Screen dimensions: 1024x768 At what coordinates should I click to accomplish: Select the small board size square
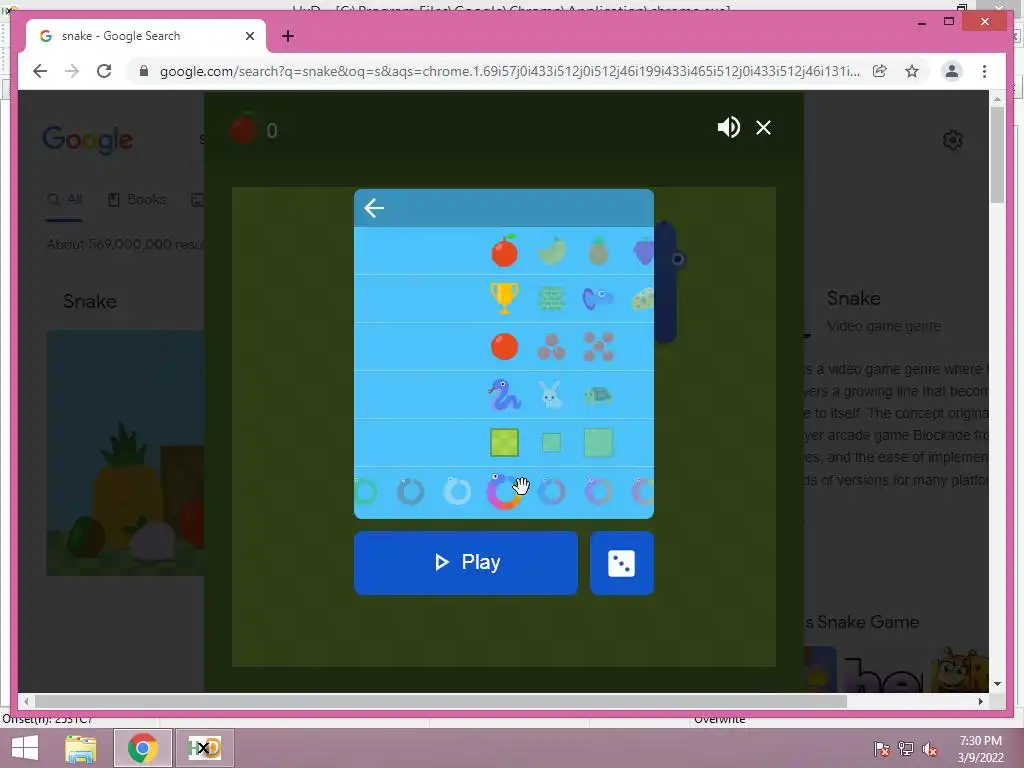[551, 443]
